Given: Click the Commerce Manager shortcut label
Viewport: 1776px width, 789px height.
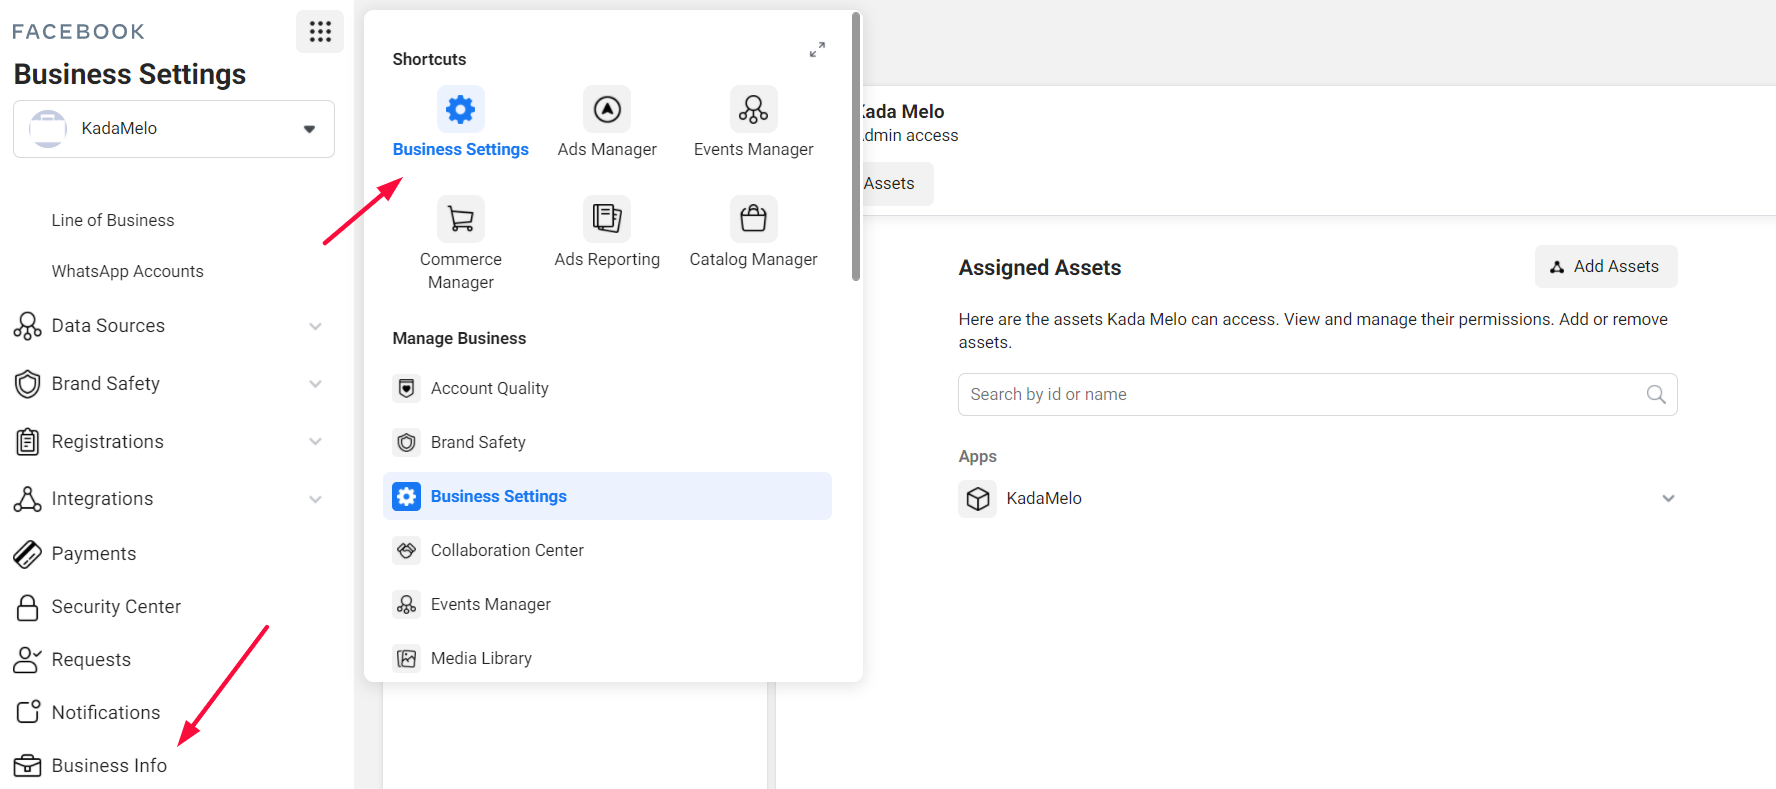Looking at the screenshot, I should click(x=461, y=270).
